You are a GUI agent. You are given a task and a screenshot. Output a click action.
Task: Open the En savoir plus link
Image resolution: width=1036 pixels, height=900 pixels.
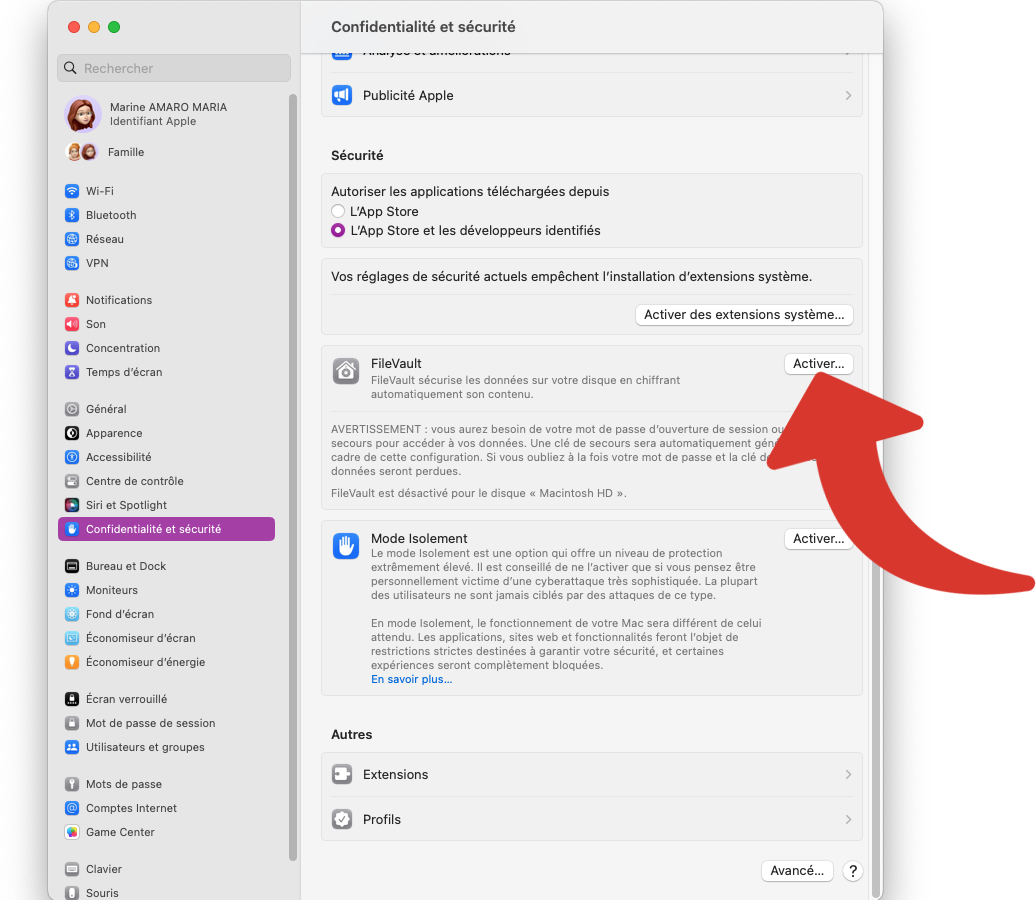[412, 679]
